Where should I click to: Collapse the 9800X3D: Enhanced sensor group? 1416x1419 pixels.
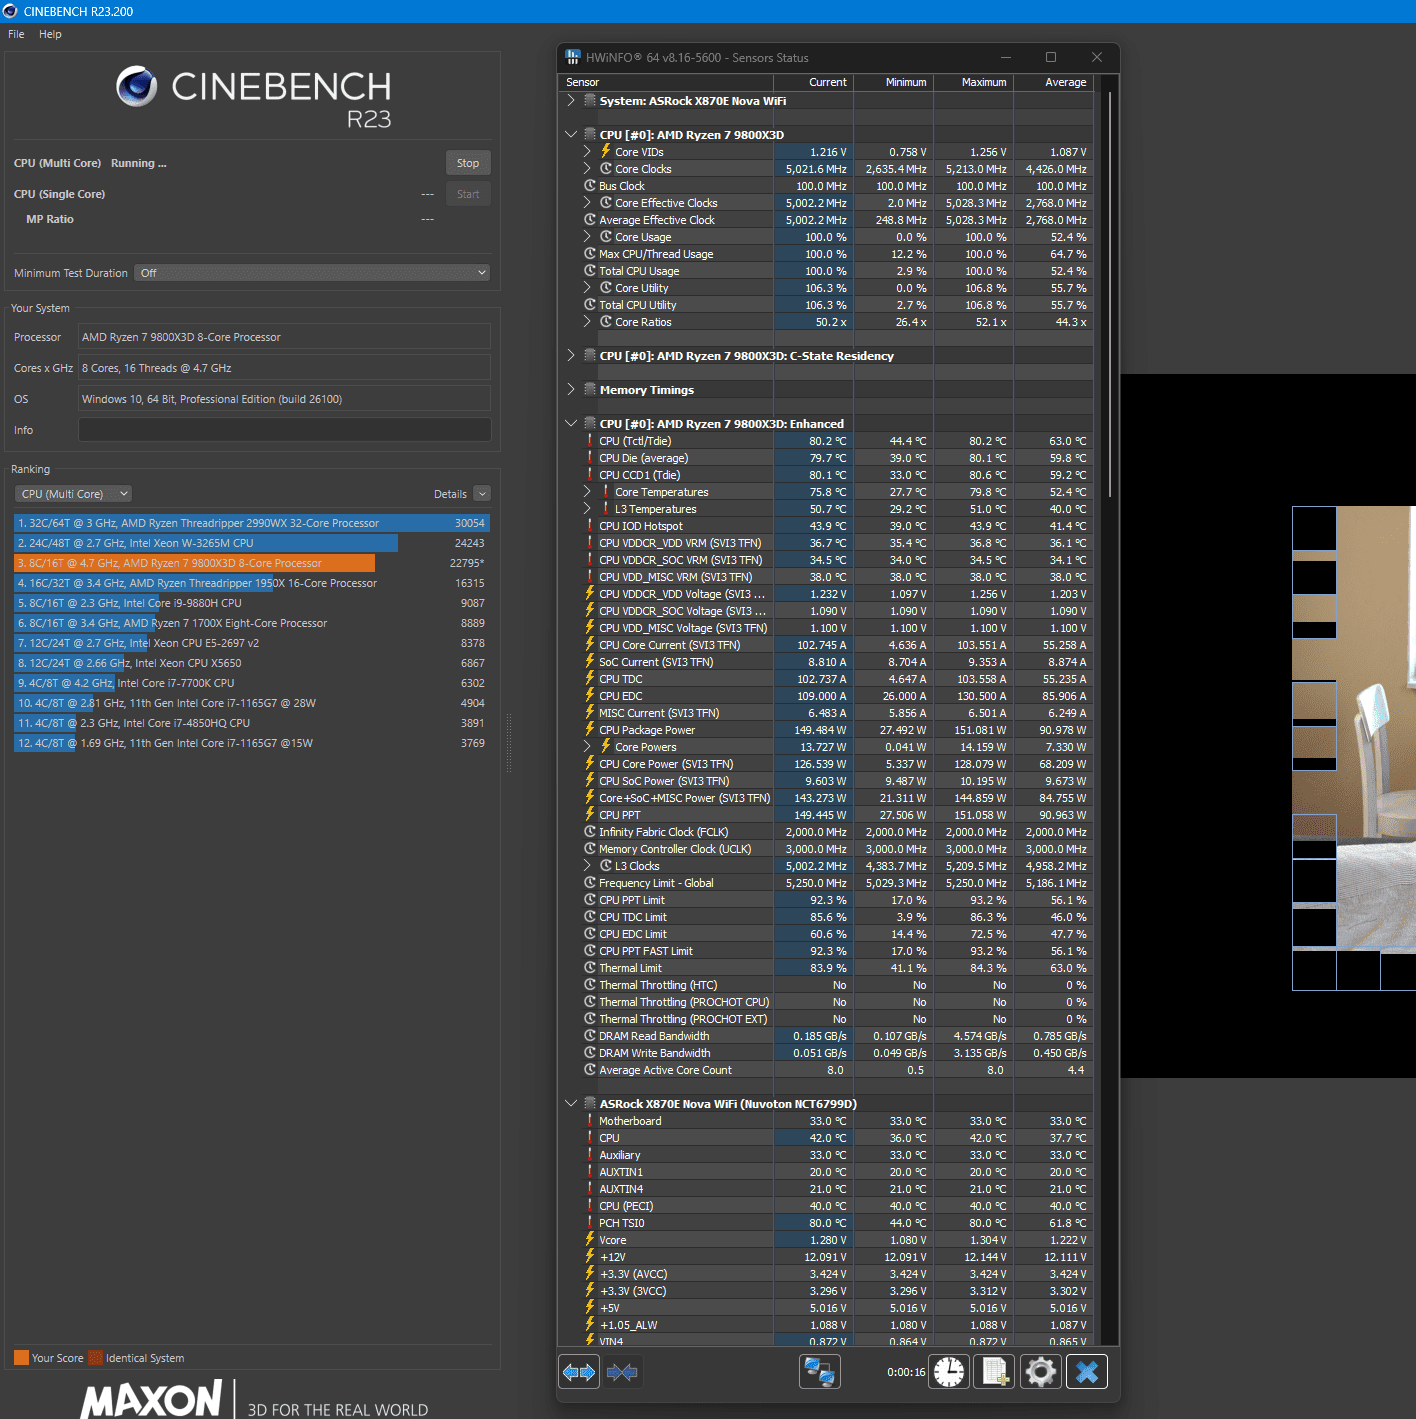(571, 423)
